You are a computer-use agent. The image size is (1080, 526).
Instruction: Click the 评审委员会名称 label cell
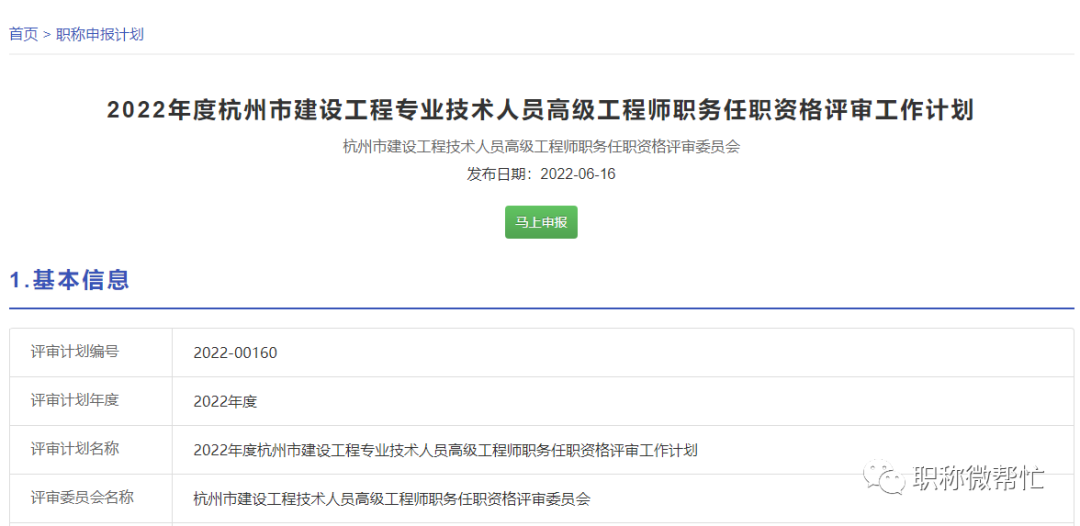[91, 498]
